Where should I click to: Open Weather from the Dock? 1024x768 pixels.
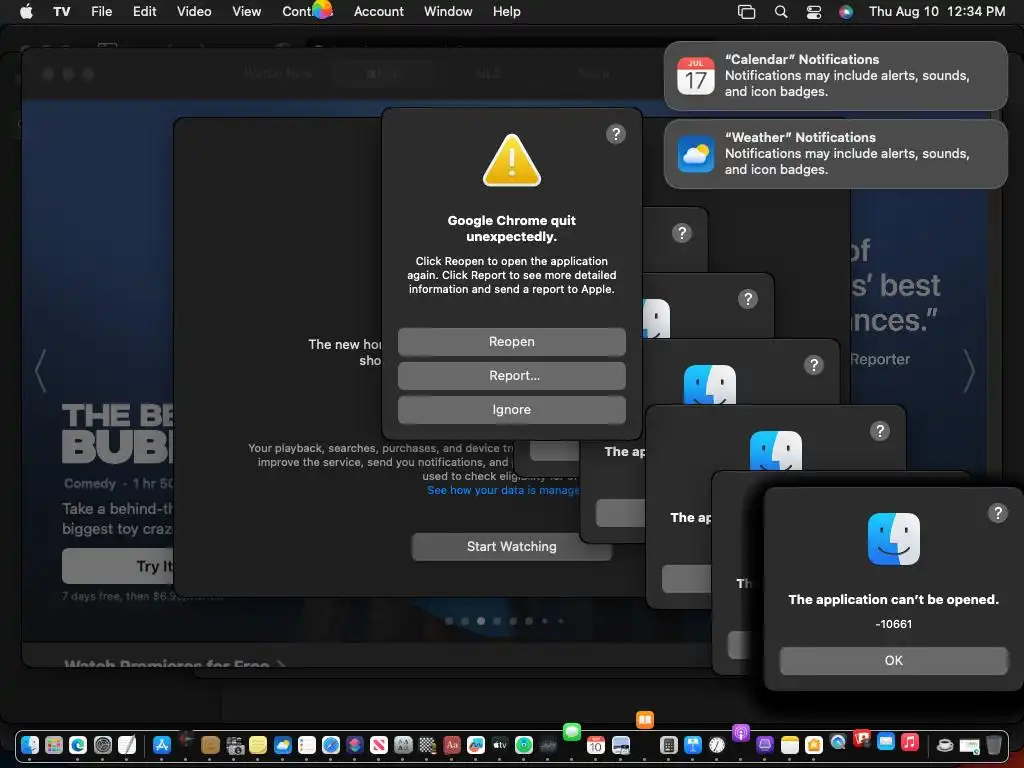click(283, 745)
